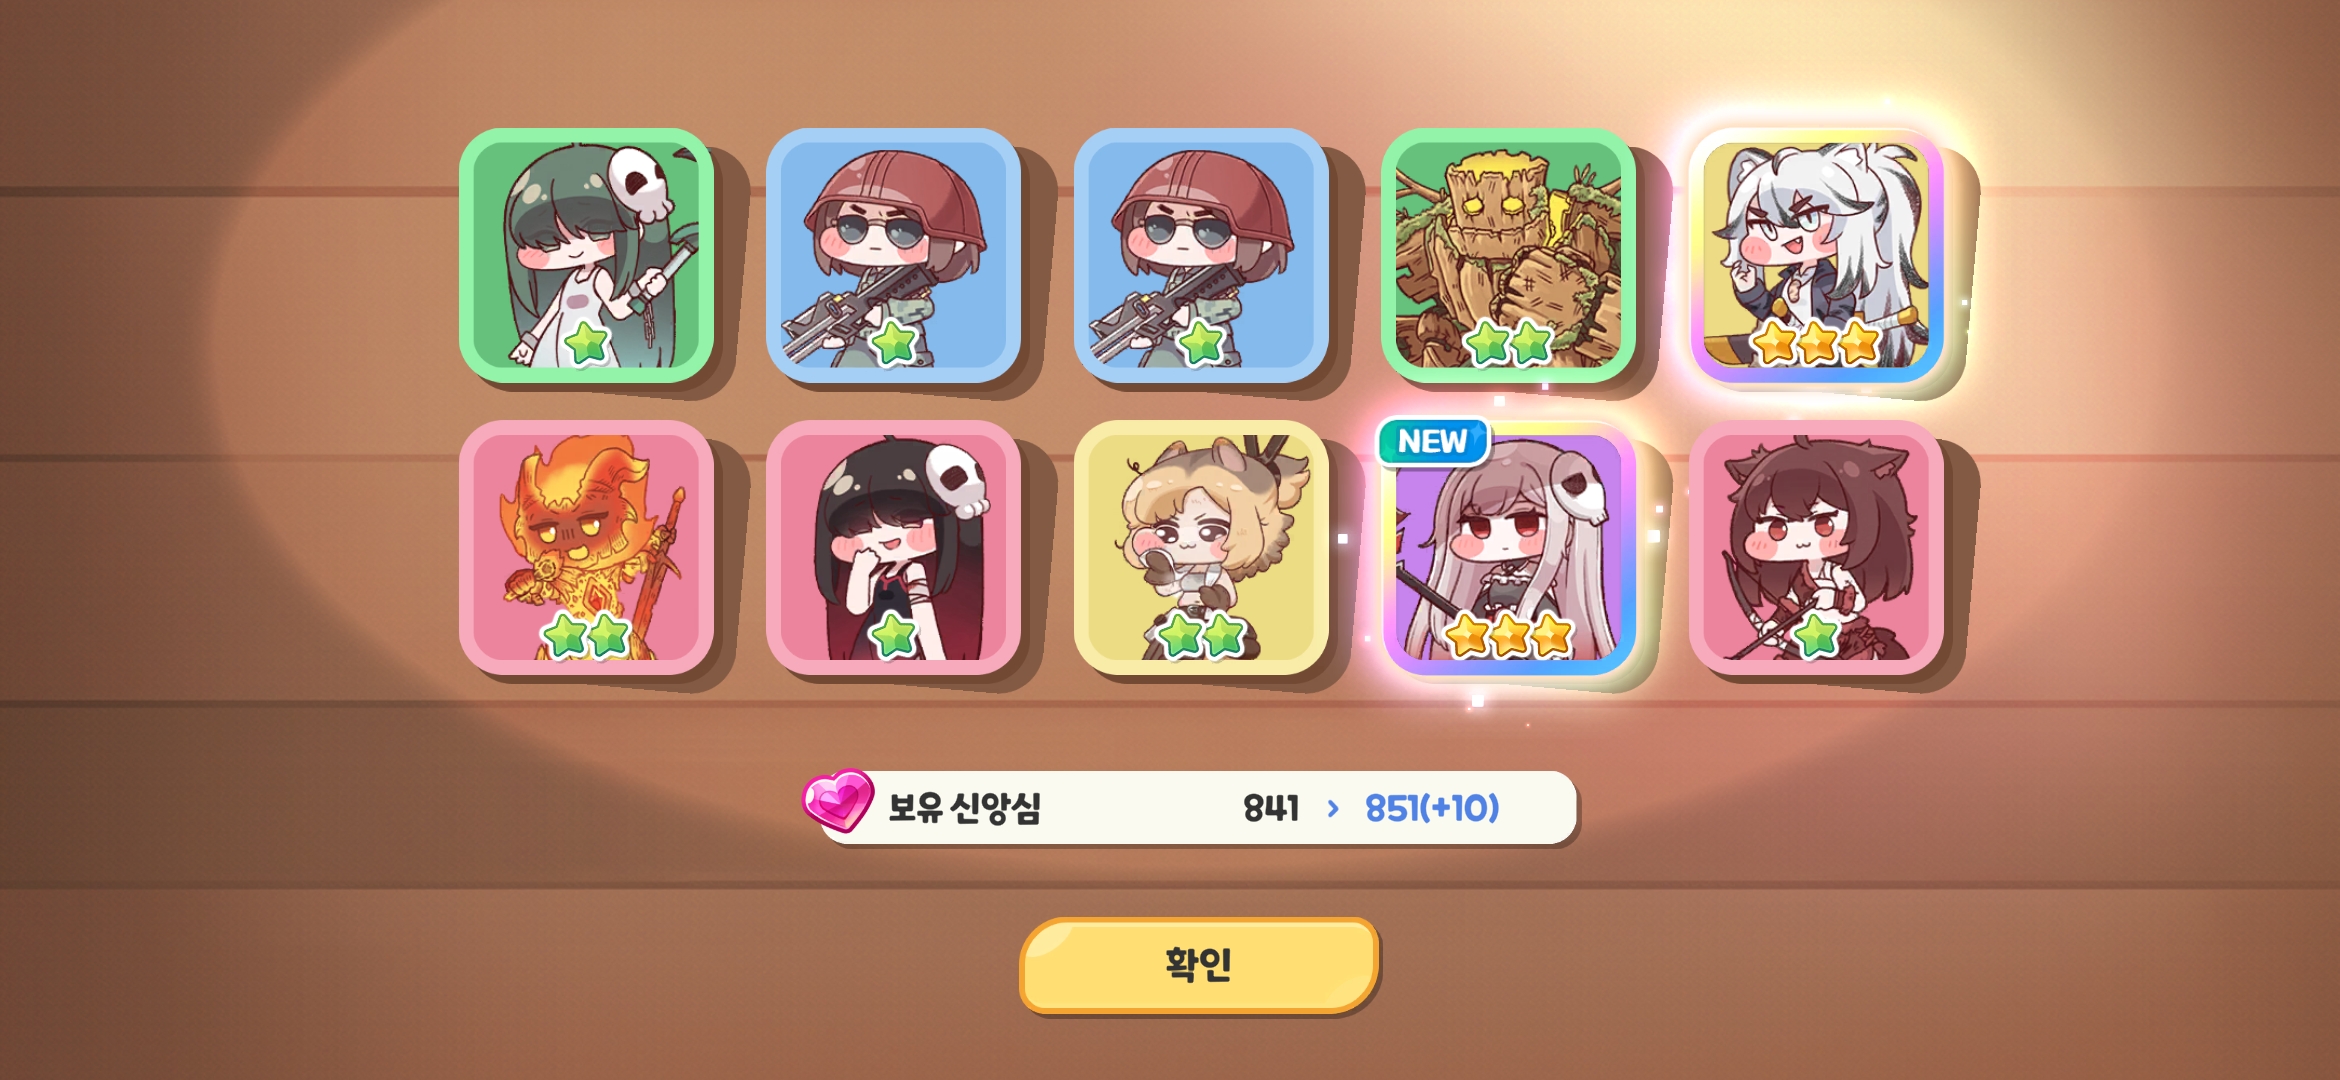Click the gold stars on white-haired character
The image size is (2340, 1080).
[x=1816, y=343]
